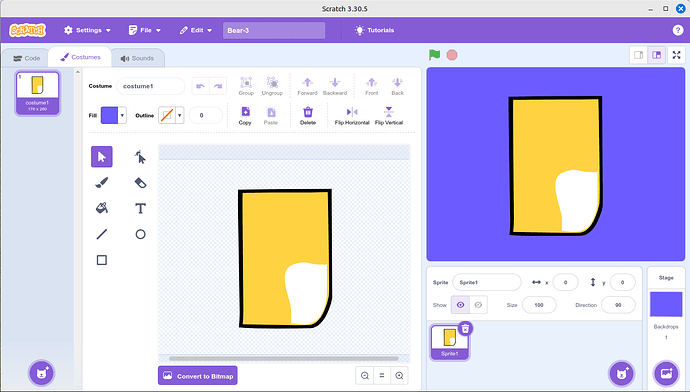
Task: Click Flip Horizontal icon
Action: coord(352,112)
